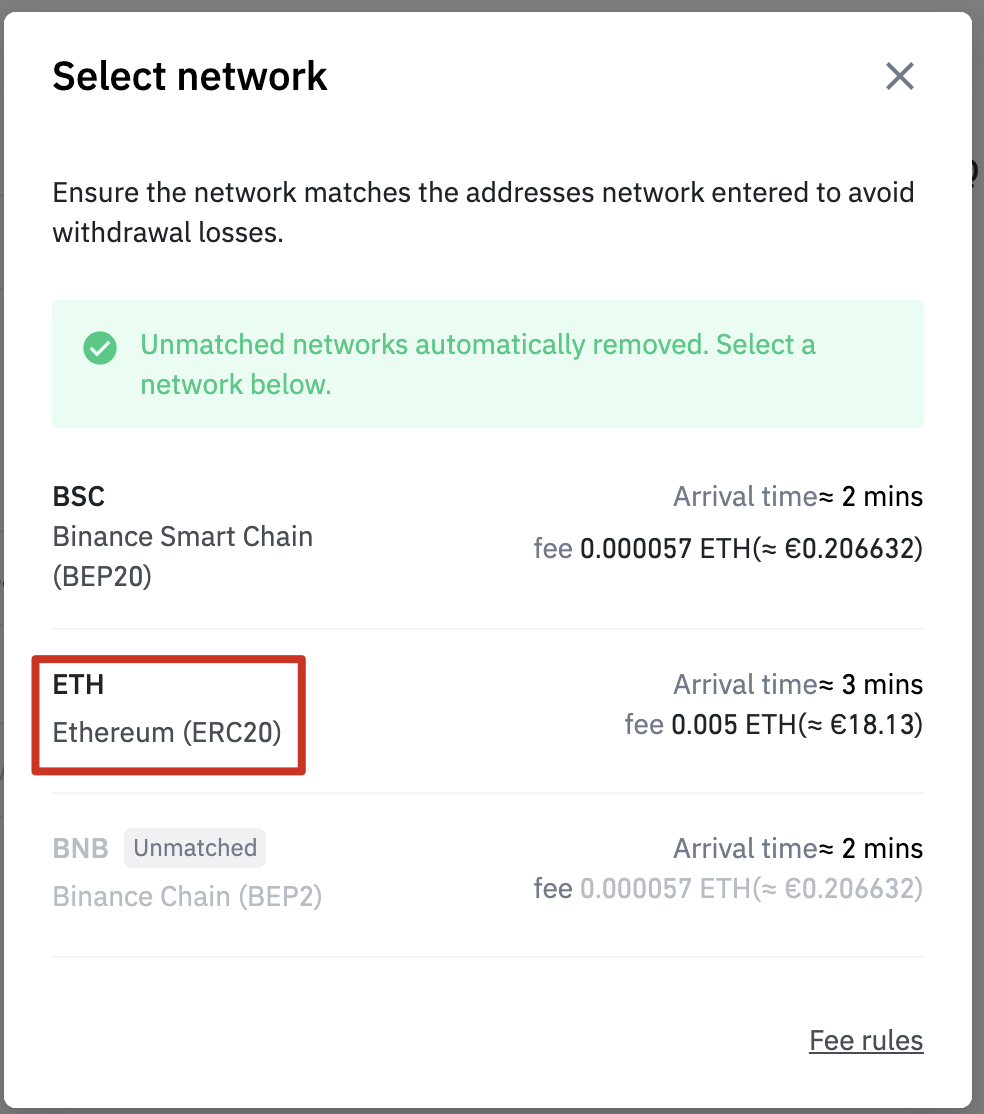Click the Binance Smart Chain (BEP20) description
Viewport: 984px width, 1114px height.
point(182,556)
